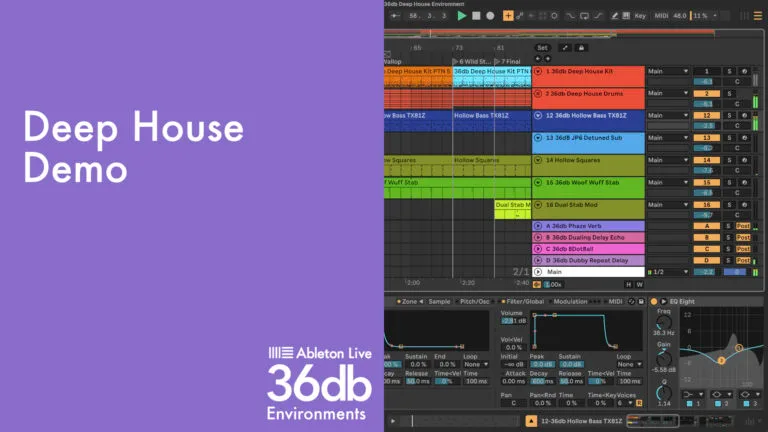Arm track 15 for recording
Image resolution: width=768 pixels, height=432 pixels.
coord(744,182)
